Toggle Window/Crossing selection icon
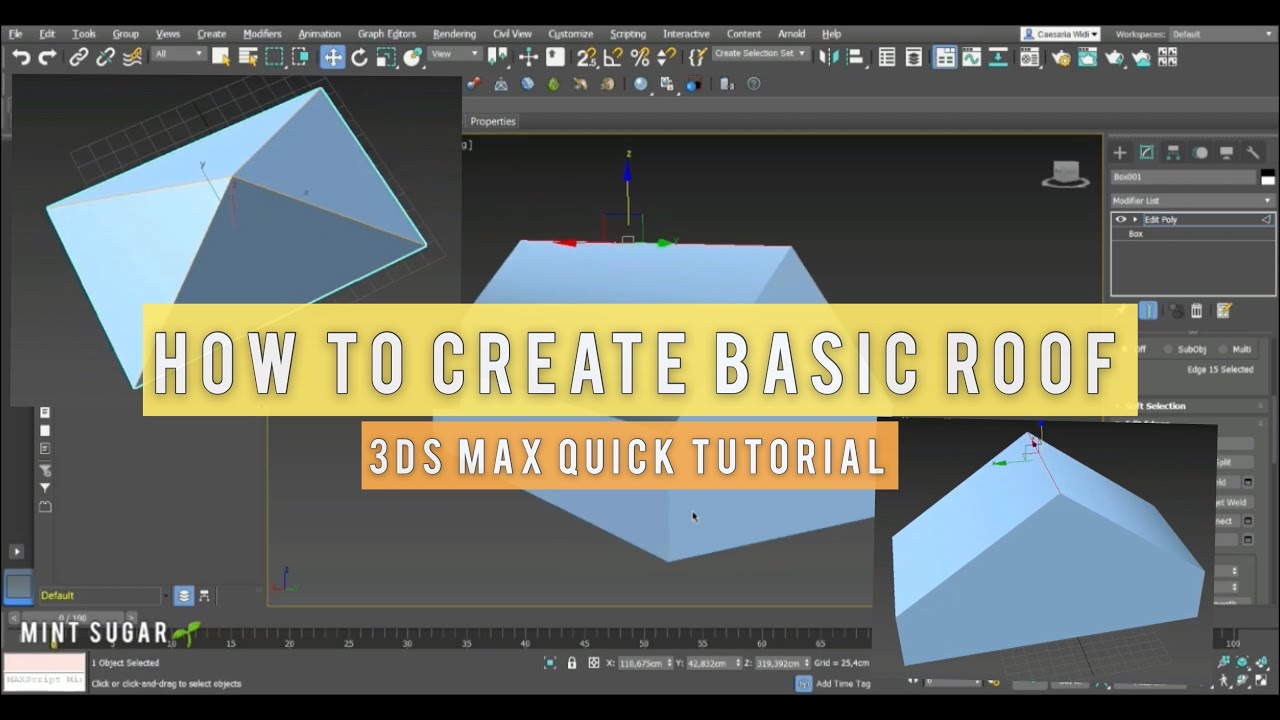Screen dimensions: 1280x720 [x=300, y=57]
